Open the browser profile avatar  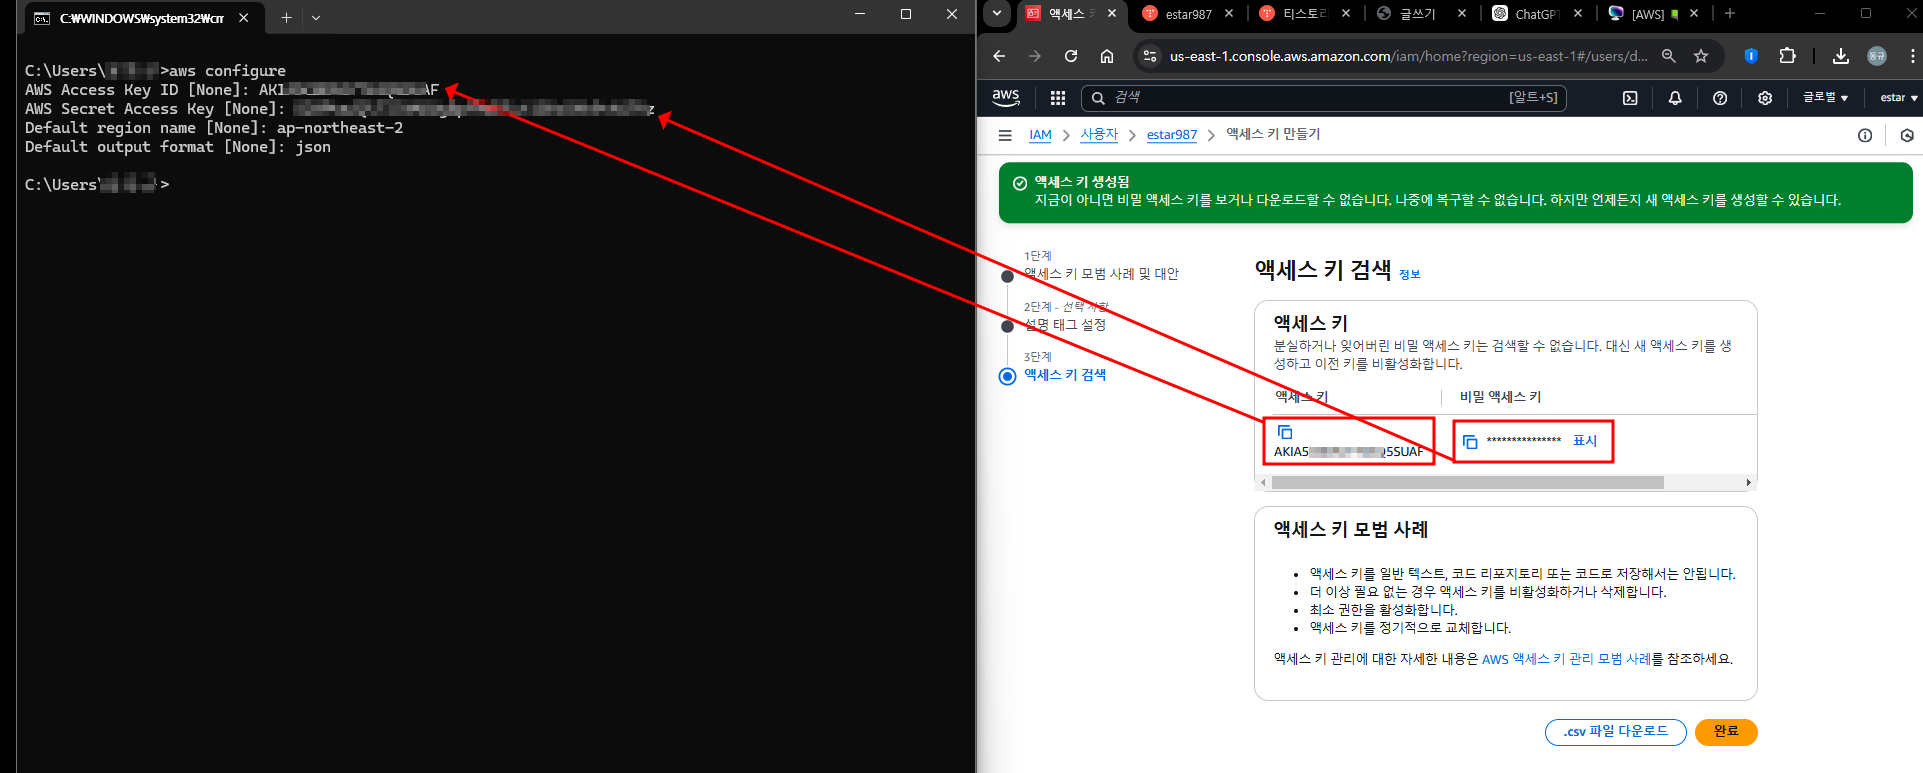tap(1877, 56)
